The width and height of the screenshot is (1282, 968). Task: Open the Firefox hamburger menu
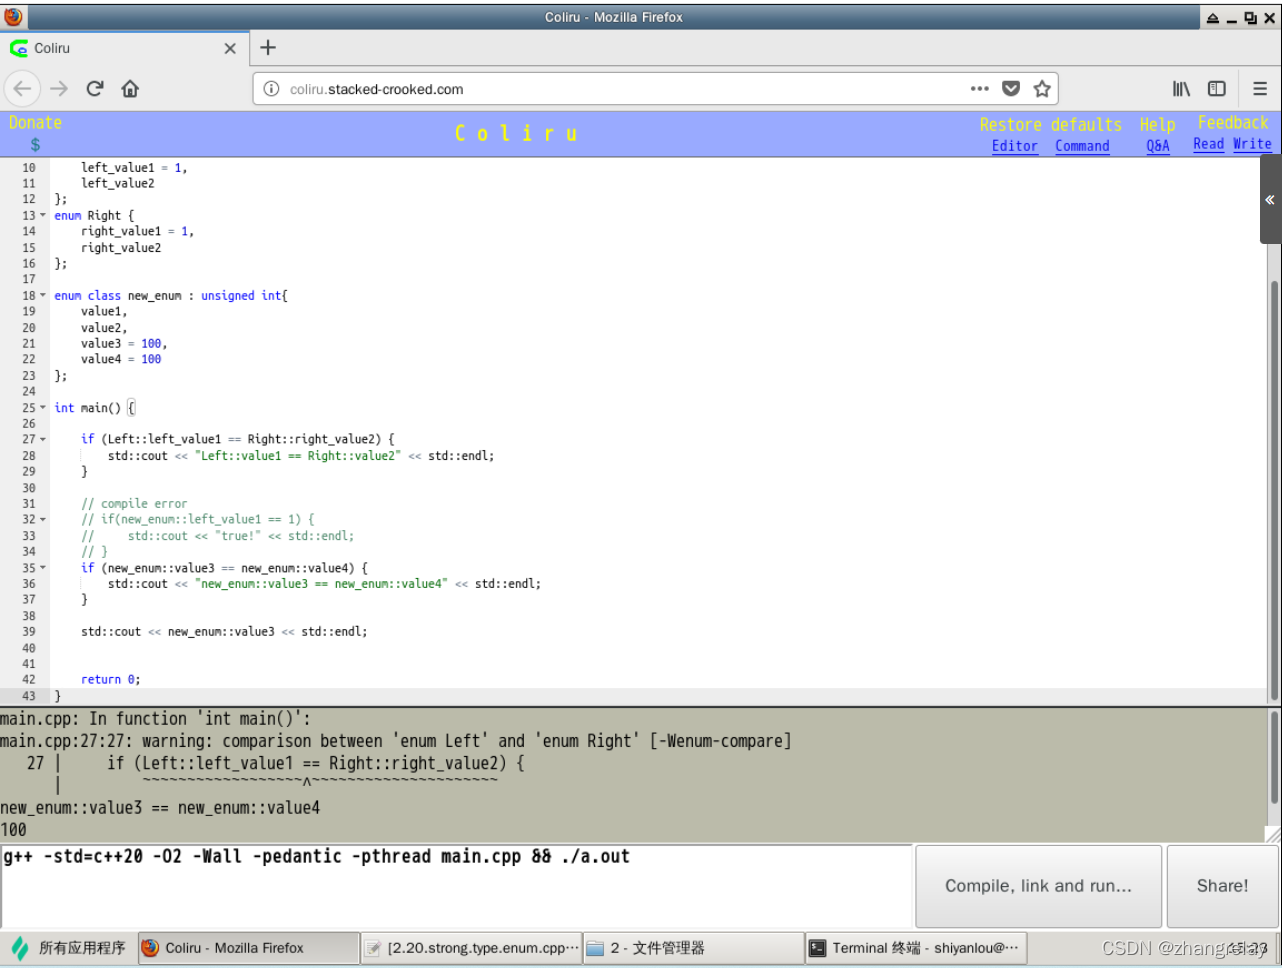tap(1260, 88)
